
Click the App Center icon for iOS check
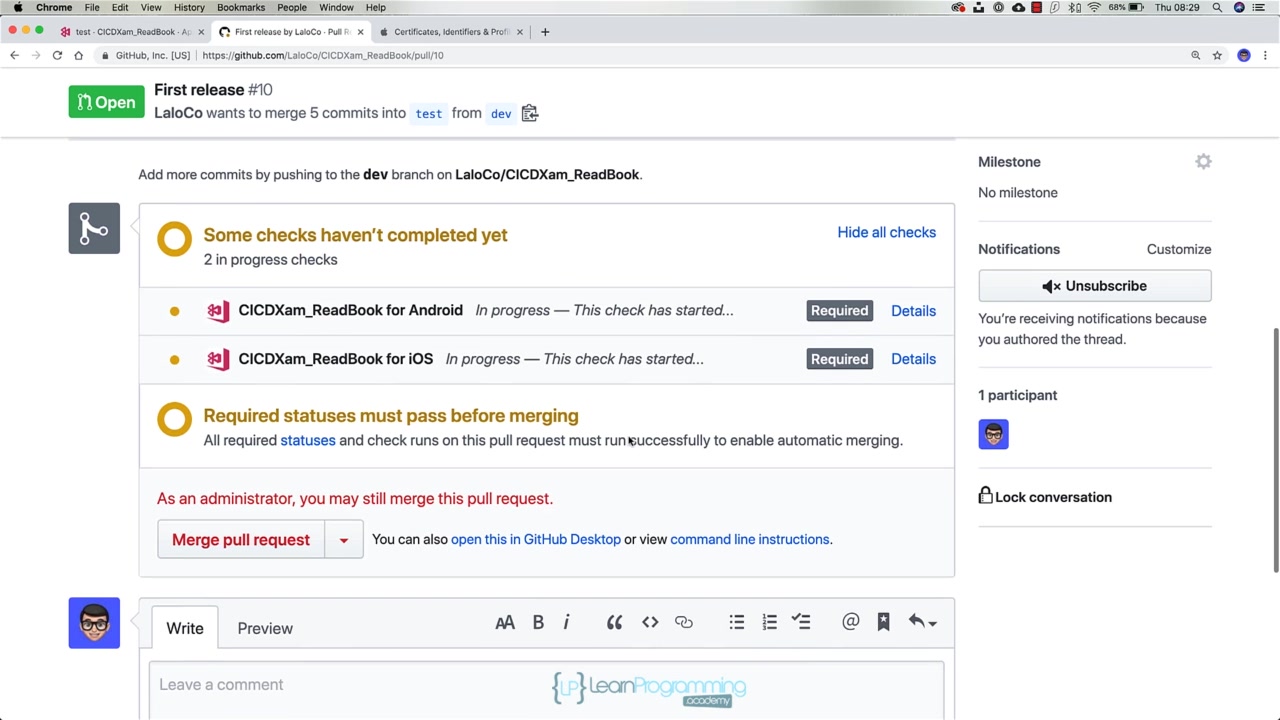pyautogui.click(x=218, y=359)
